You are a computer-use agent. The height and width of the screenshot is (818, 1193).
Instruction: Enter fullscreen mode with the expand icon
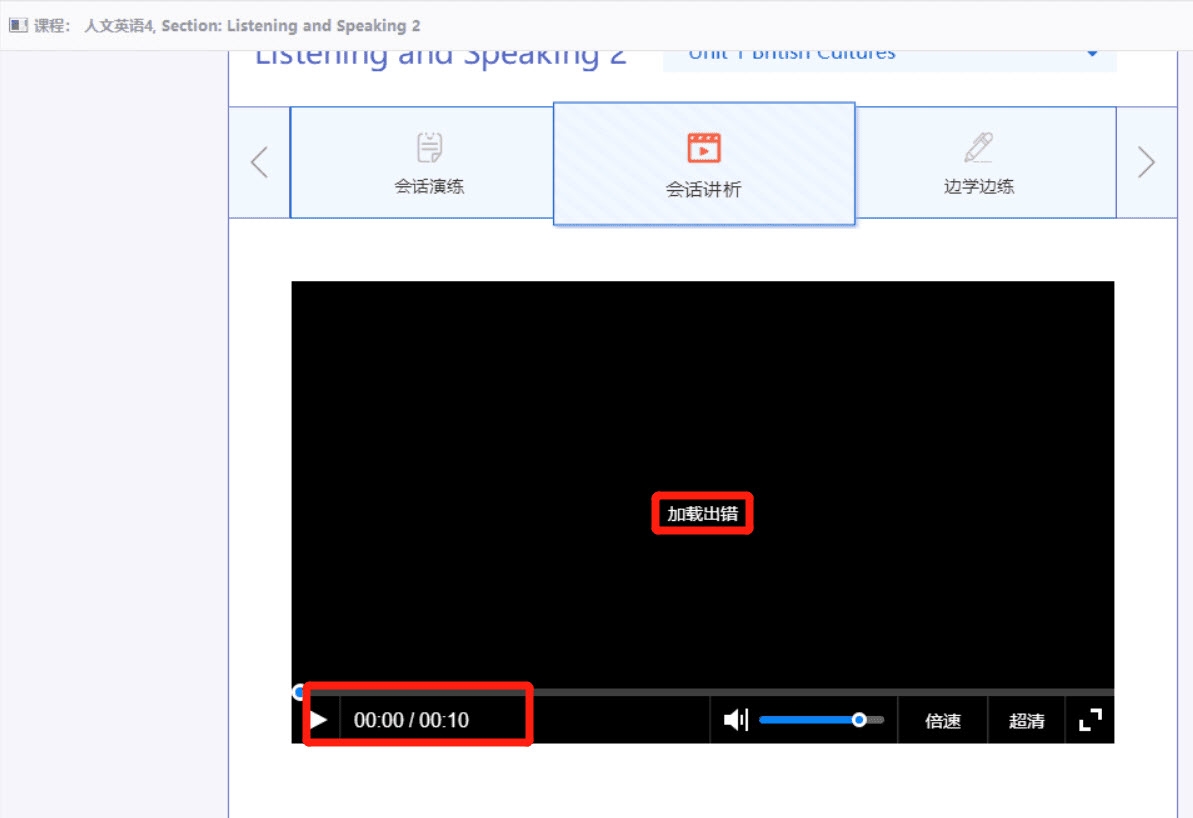pyautogui.click(x=1090, y=720)
